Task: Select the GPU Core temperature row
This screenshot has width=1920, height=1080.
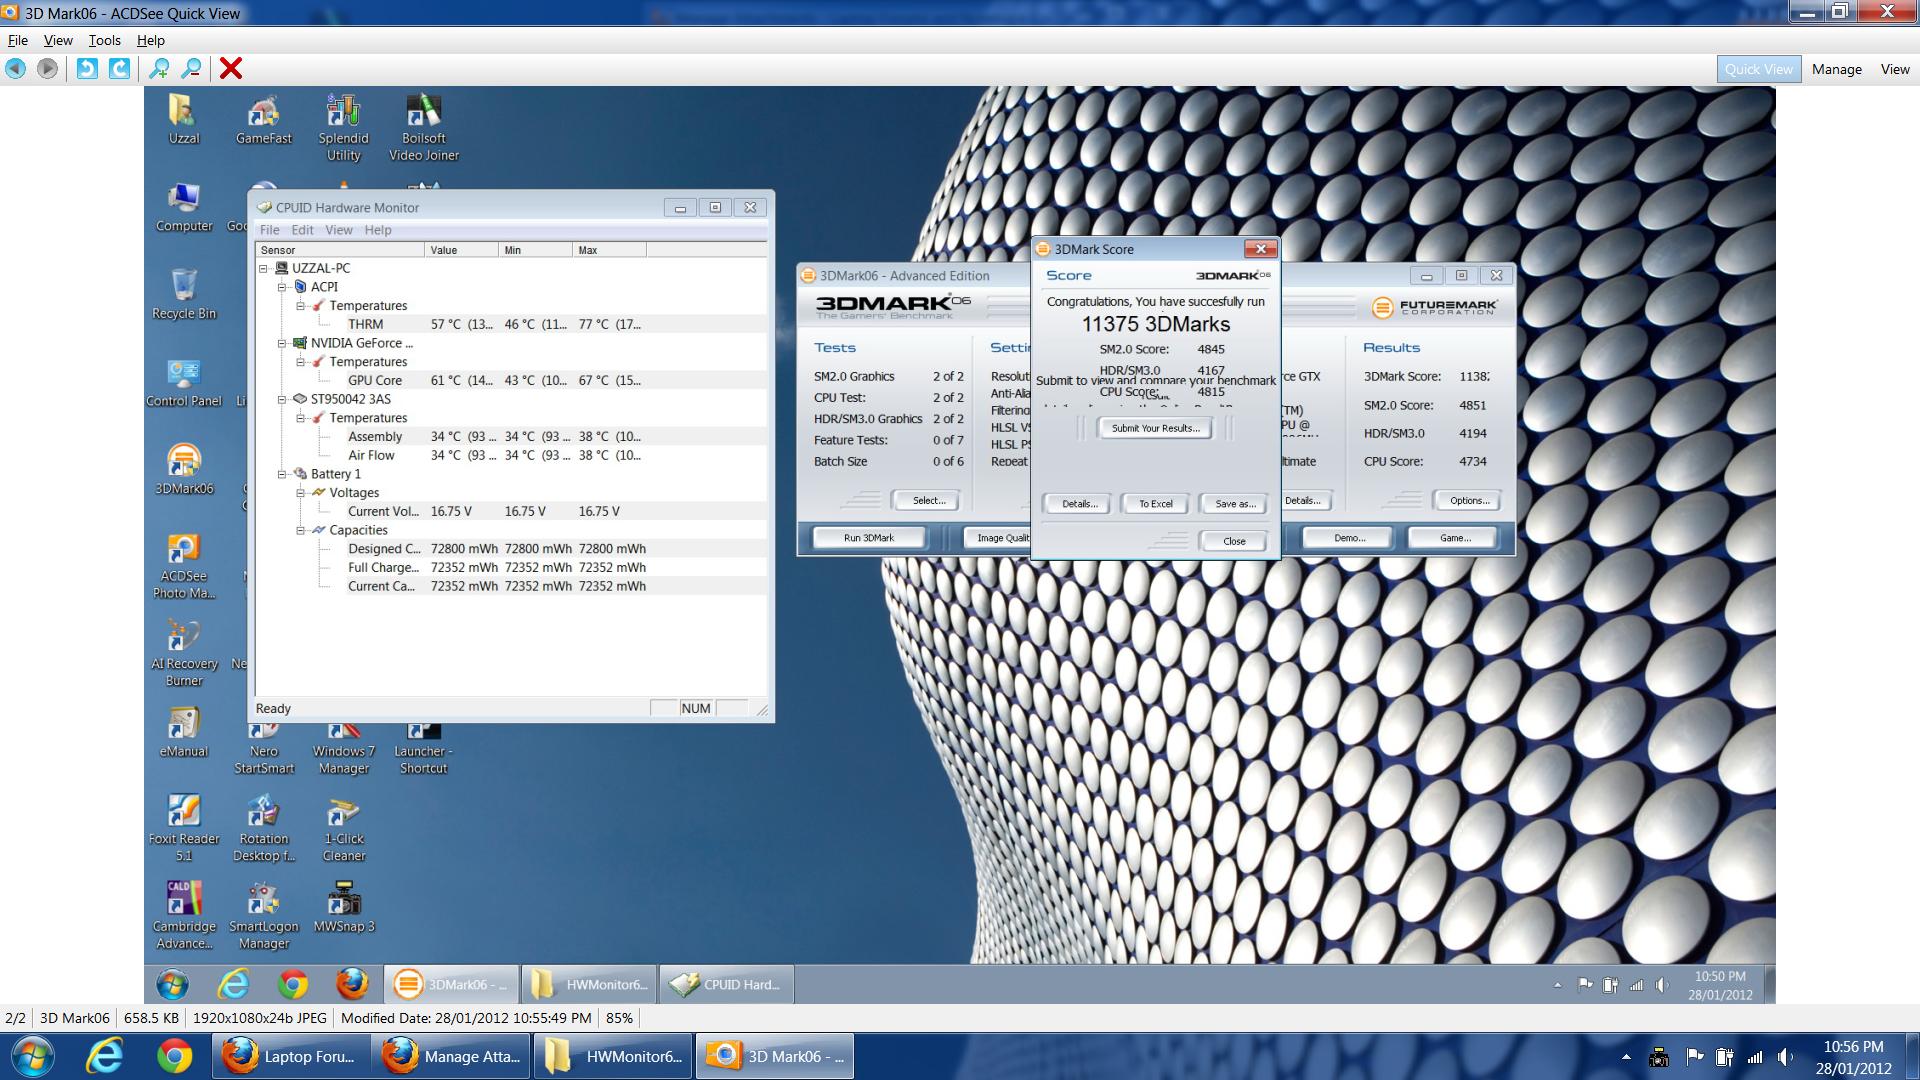Action: [x=511, y=380]
